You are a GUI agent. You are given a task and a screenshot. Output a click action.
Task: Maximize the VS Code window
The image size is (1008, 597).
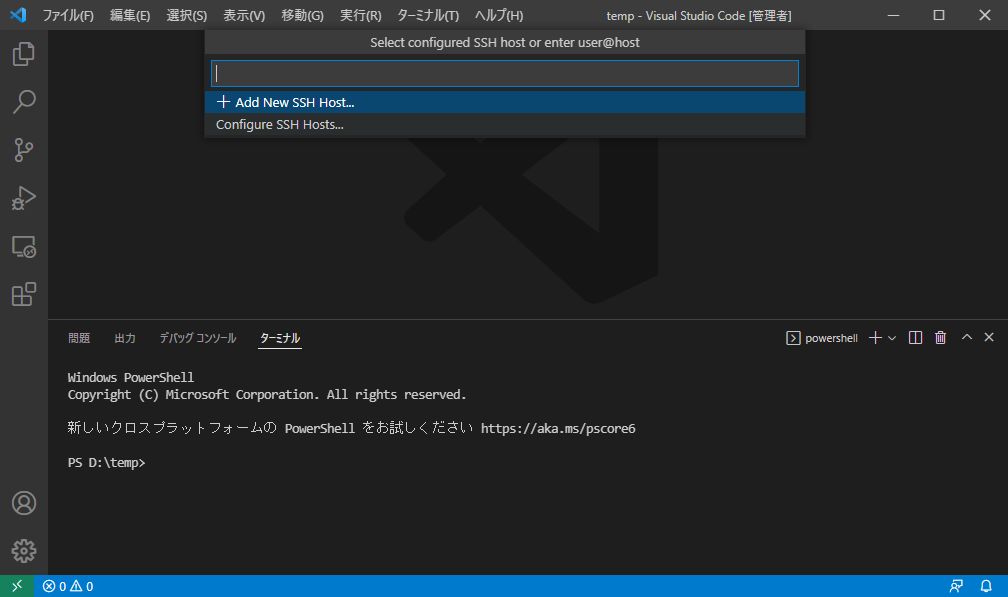click(x=939, y=15)
